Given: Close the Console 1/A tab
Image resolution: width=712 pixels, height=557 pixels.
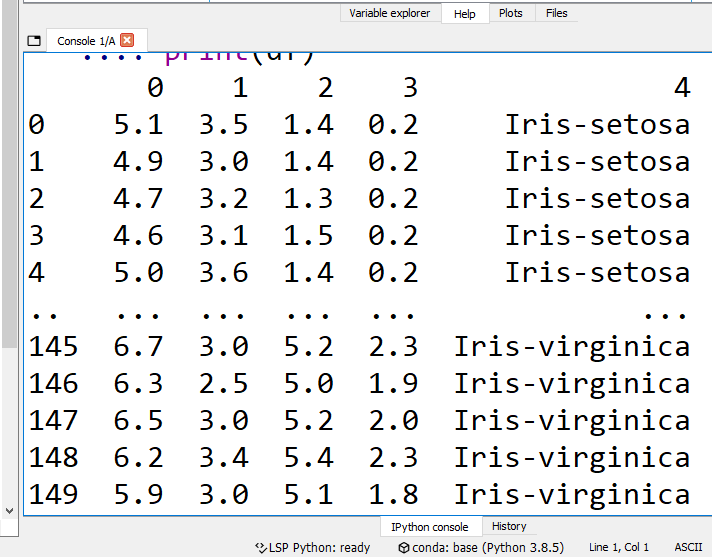Looking at the screenshot, I should (127, 41).
